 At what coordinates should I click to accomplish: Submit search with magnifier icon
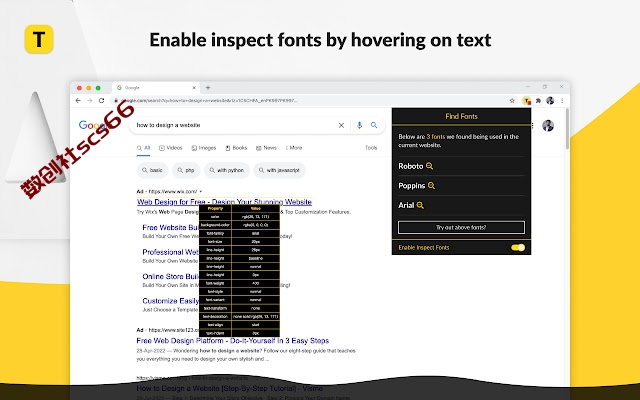(374, 125)
